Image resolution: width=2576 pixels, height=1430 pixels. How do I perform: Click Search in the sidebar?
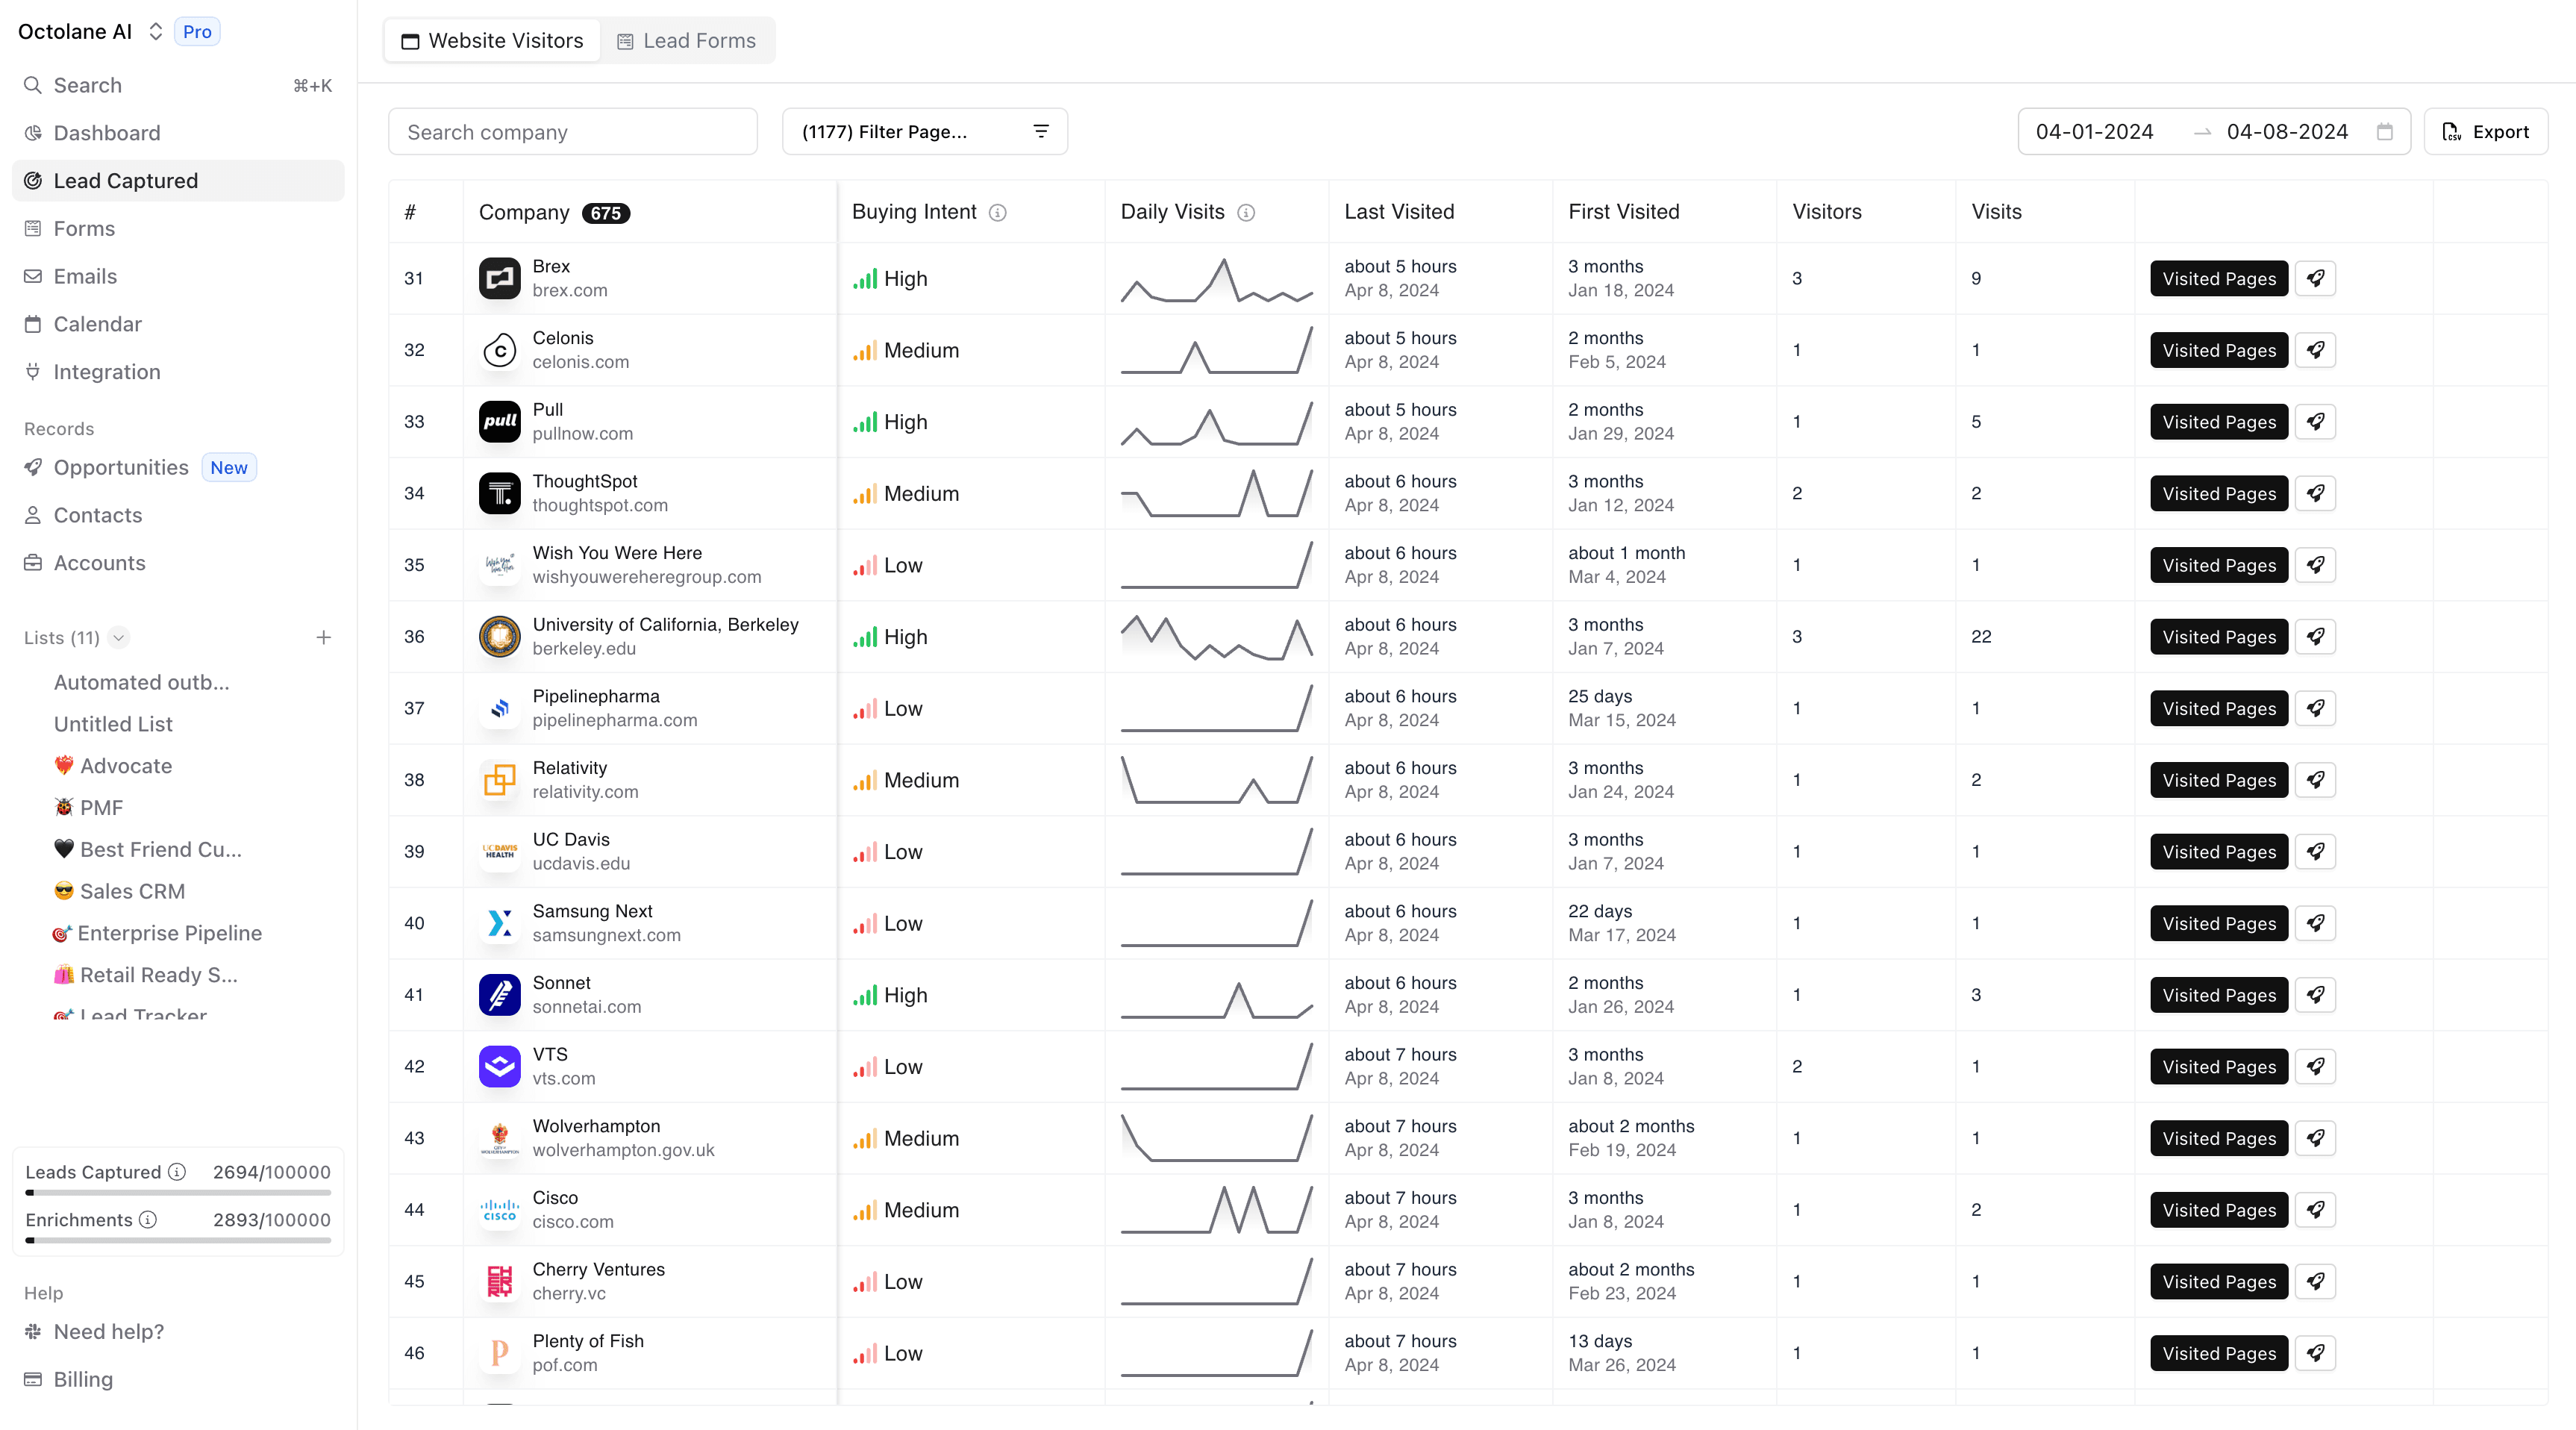[x=178, y=85]
